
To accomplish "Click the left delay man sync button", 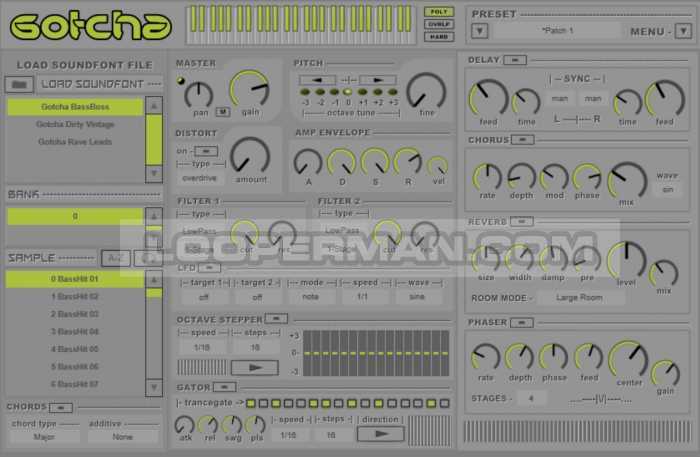I will pos(560,99).
